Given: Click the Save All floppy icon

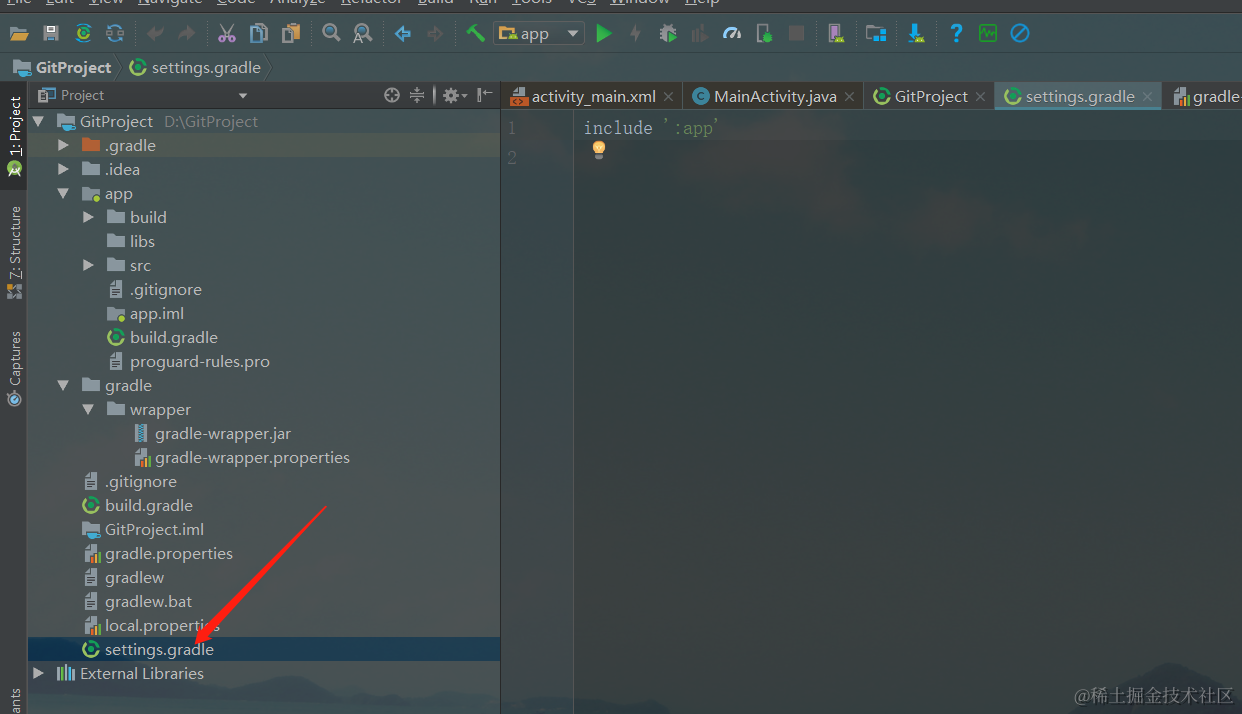Looking at the screenshot, I should [51, 34].
